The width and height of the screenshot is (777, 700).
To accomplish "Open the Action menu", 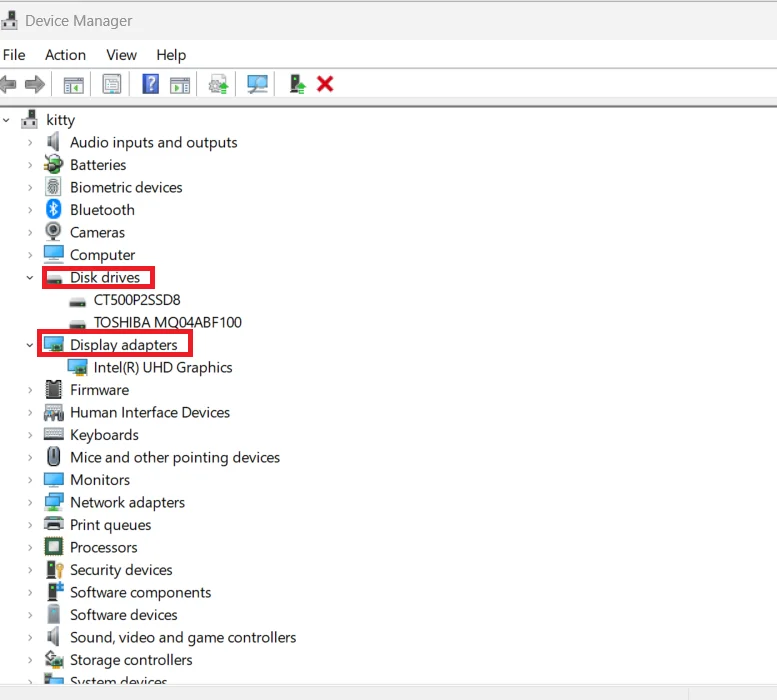I will click(x=65, y=54).
